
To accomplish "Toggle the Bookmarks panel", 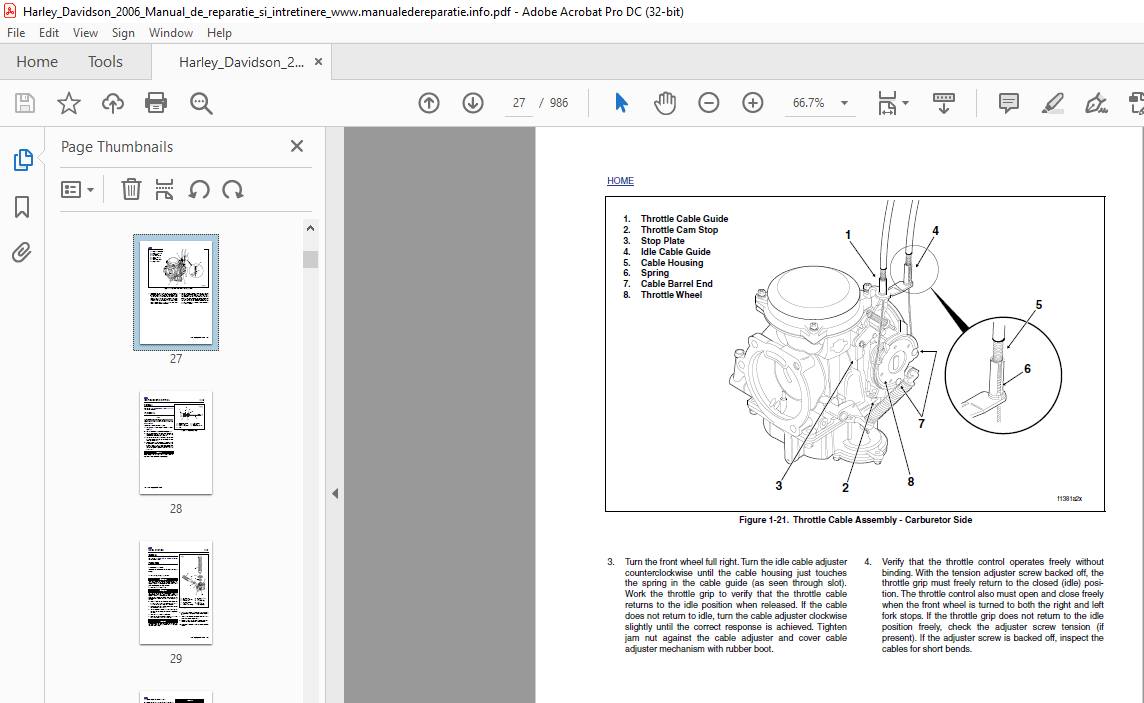I will point(21,207).
